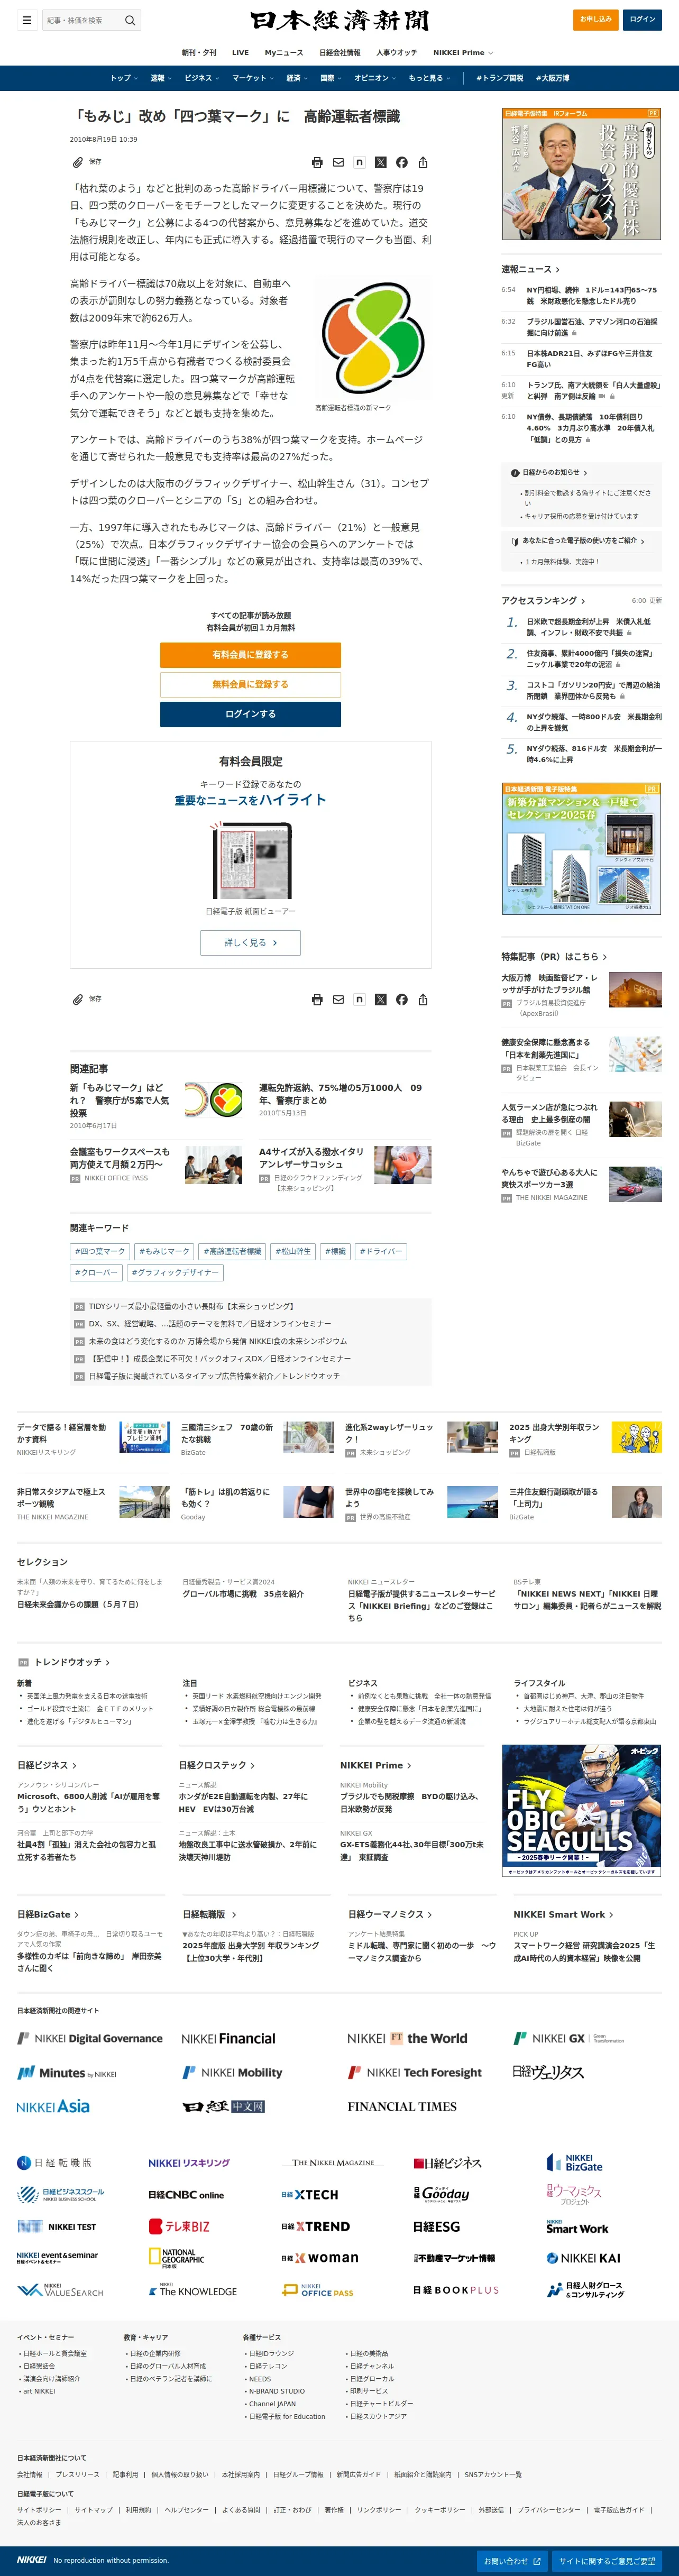Click the print icon below the article
The width and height of the screenshot is (679, 2576).
pos(317,999)
